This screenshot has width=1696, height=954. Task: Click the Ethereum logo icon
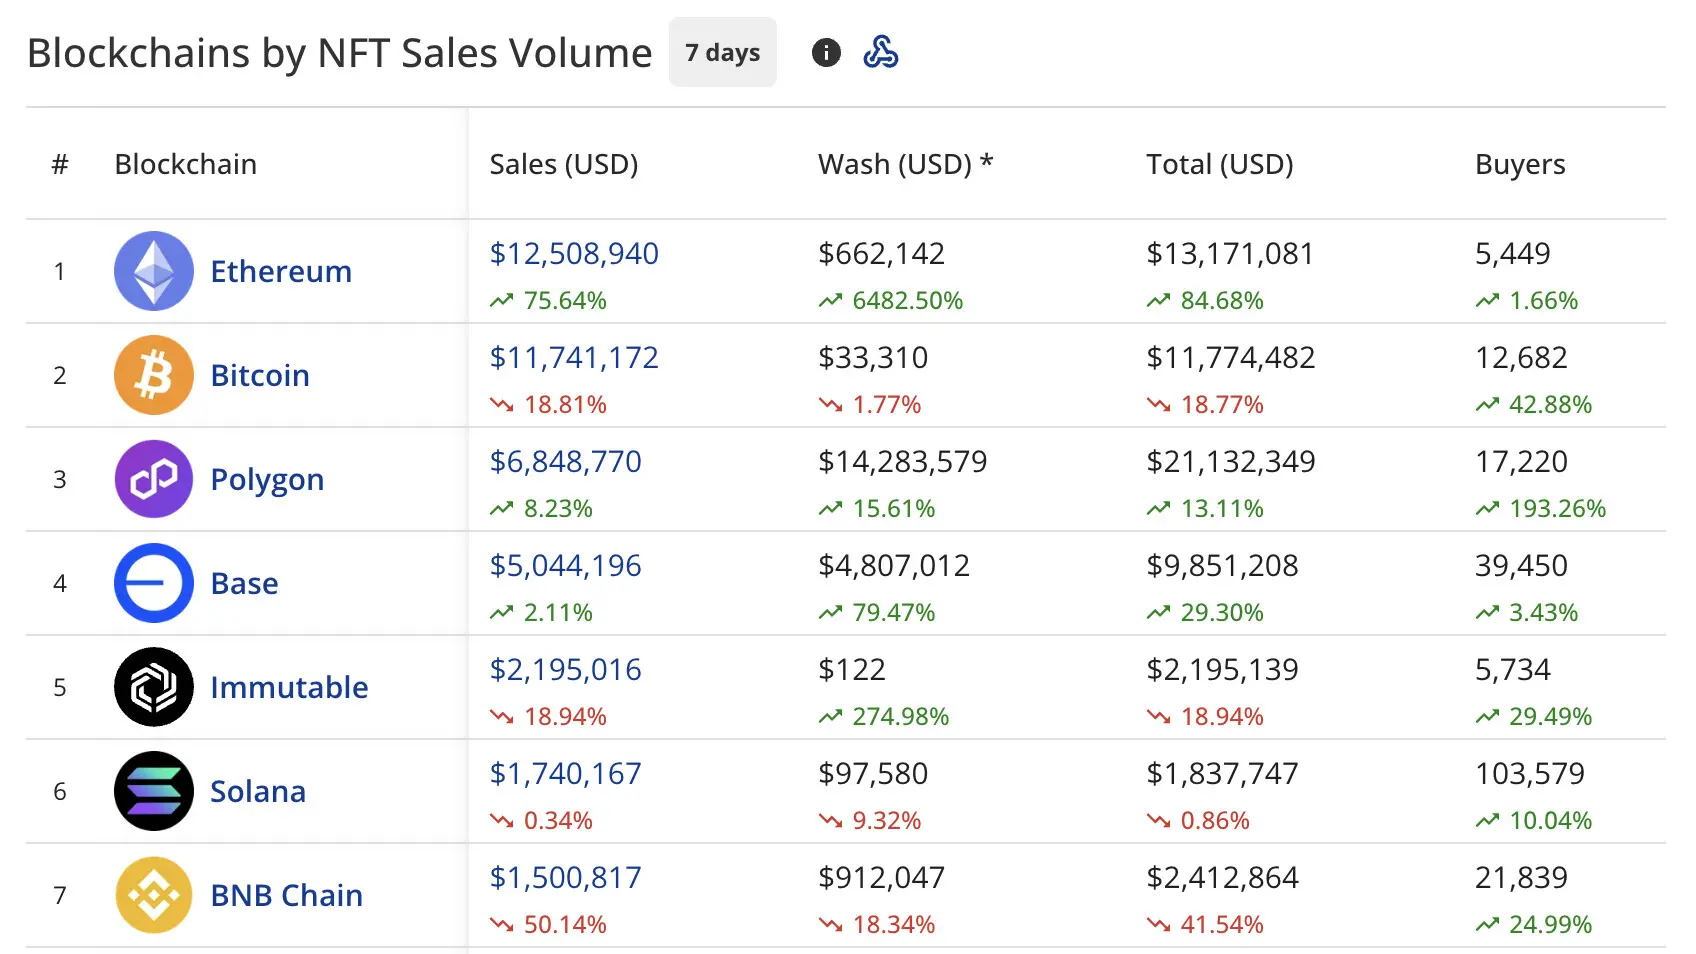click(x=153, y=271)
